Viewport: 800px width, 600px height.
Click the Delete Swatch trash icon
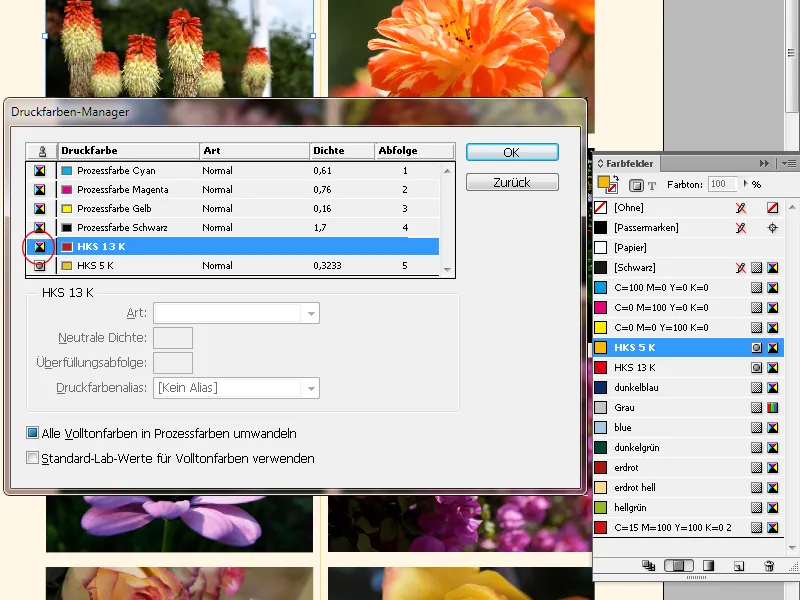[770, 565]
